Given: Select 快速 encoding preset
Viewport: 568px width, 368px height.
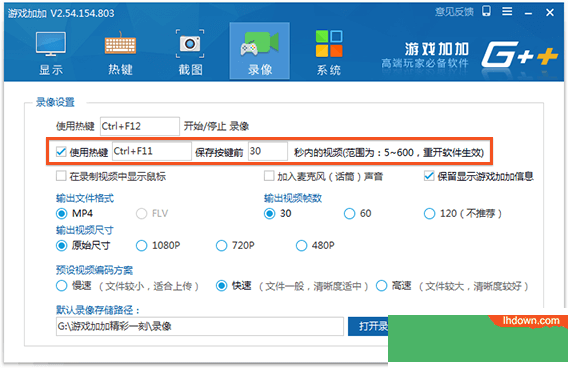Looking at the screenshot, I should coord(221,286).
